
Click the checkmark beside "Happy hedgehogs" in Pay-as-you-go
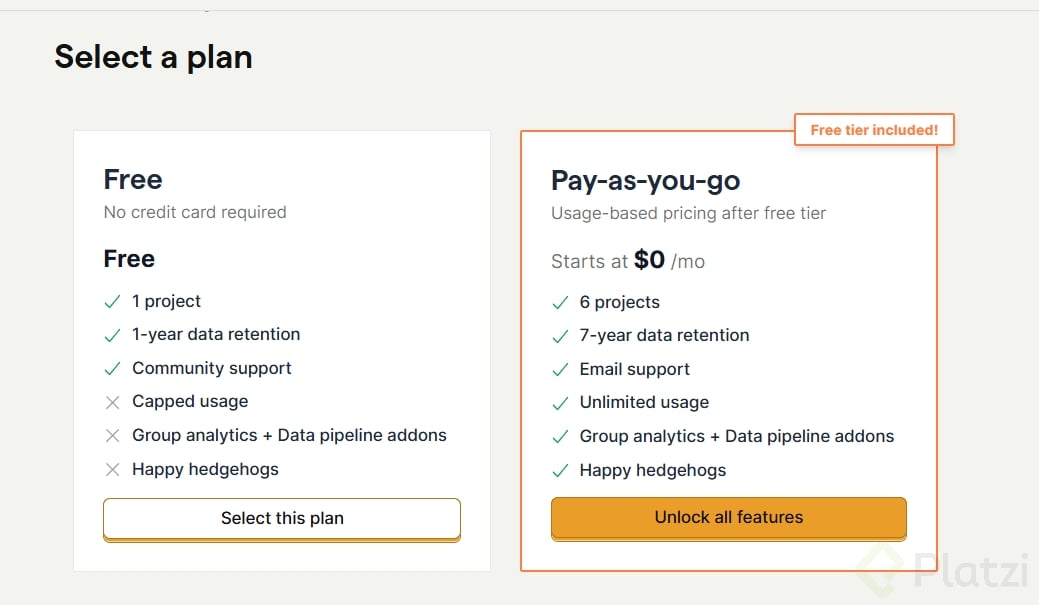(560, 470)
